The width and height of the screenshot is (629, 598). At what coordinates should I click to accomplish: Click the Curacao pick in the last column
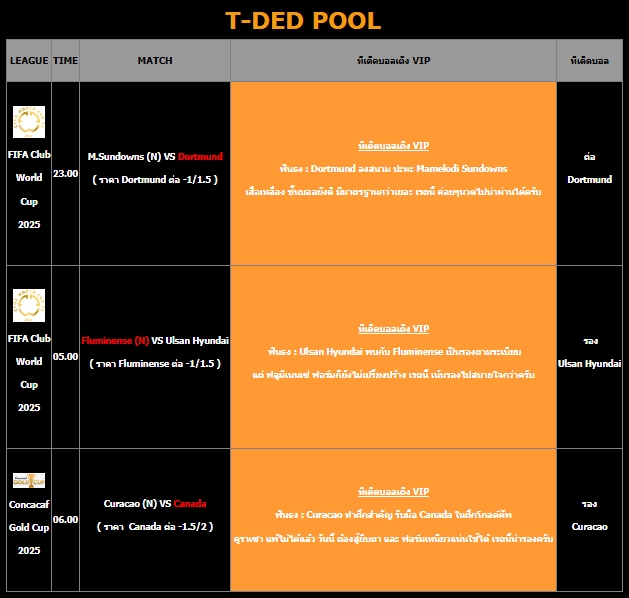[589, 515]
